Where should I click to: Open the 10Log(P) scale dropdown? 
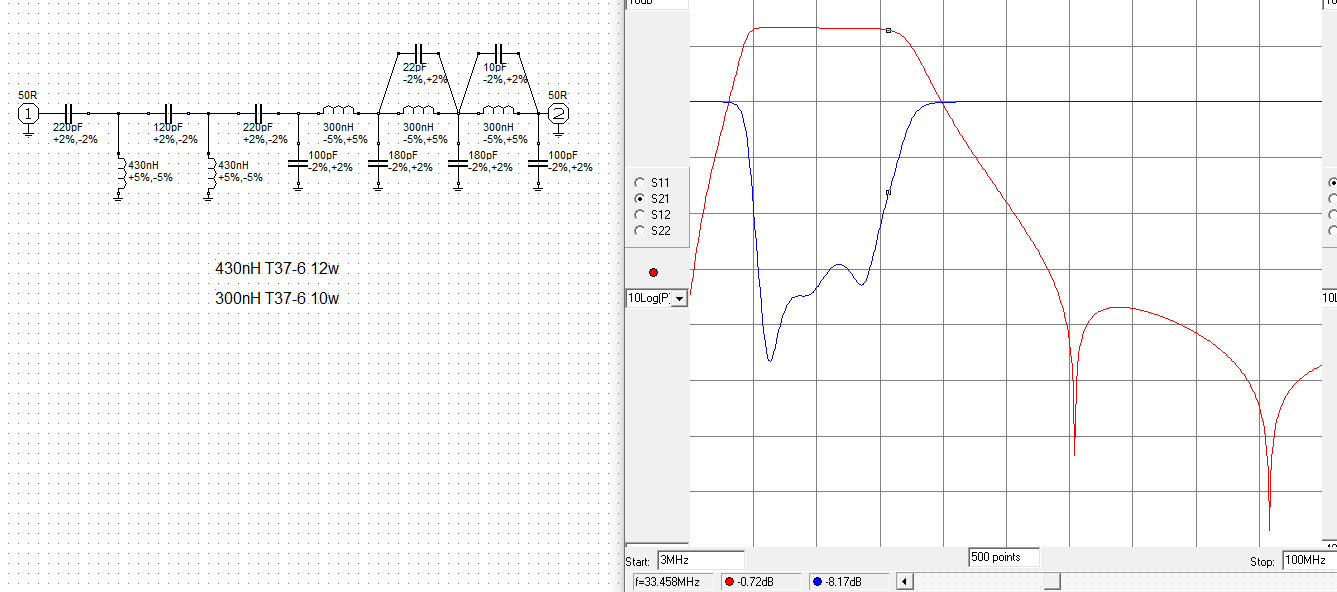[x=680, y=298]
